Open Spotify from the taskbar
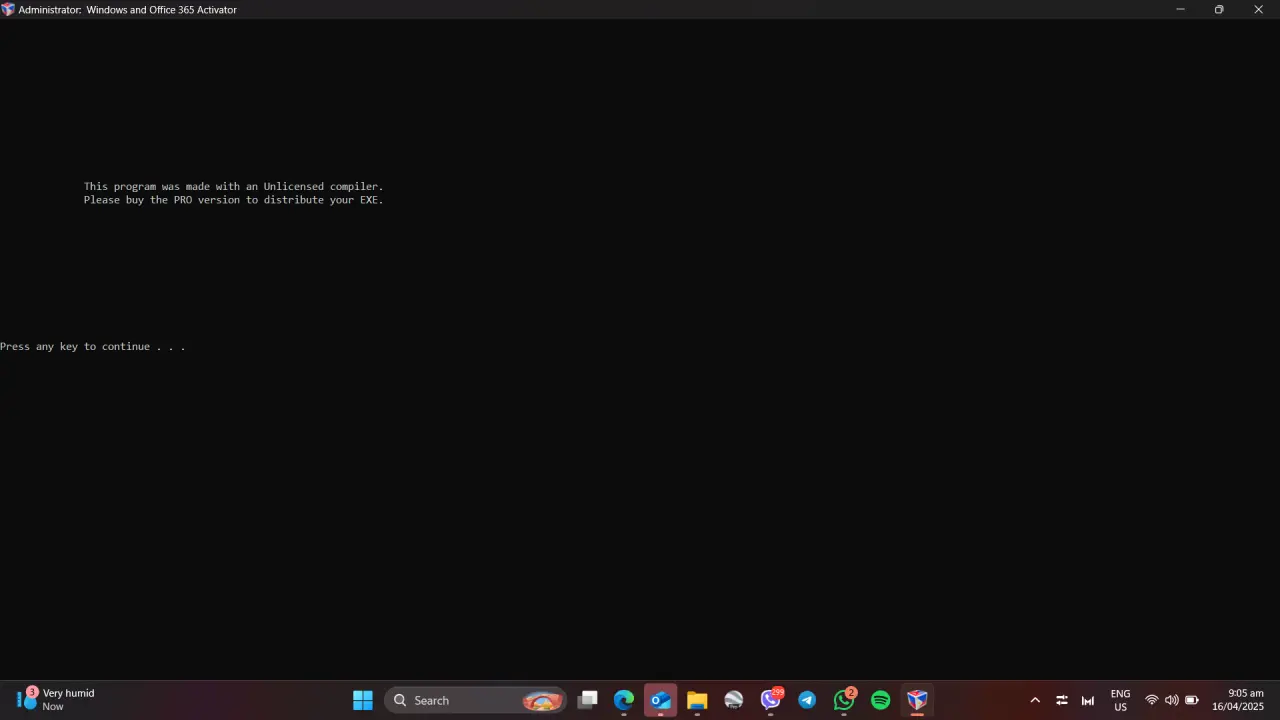The width and height of the screenshot is (1280, 720). pyautogui.click(x=881, y=700)
